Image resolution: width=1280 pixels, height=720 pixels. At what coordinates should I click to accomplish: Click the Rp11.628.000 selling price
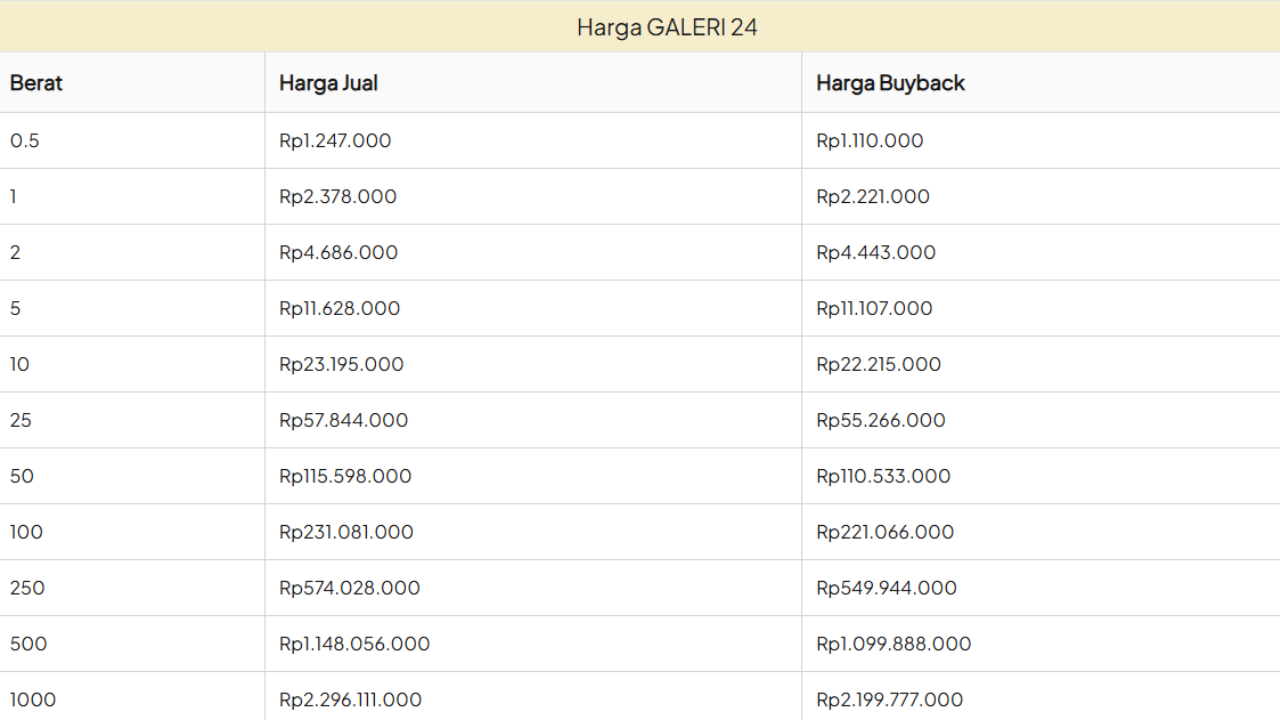339,309
